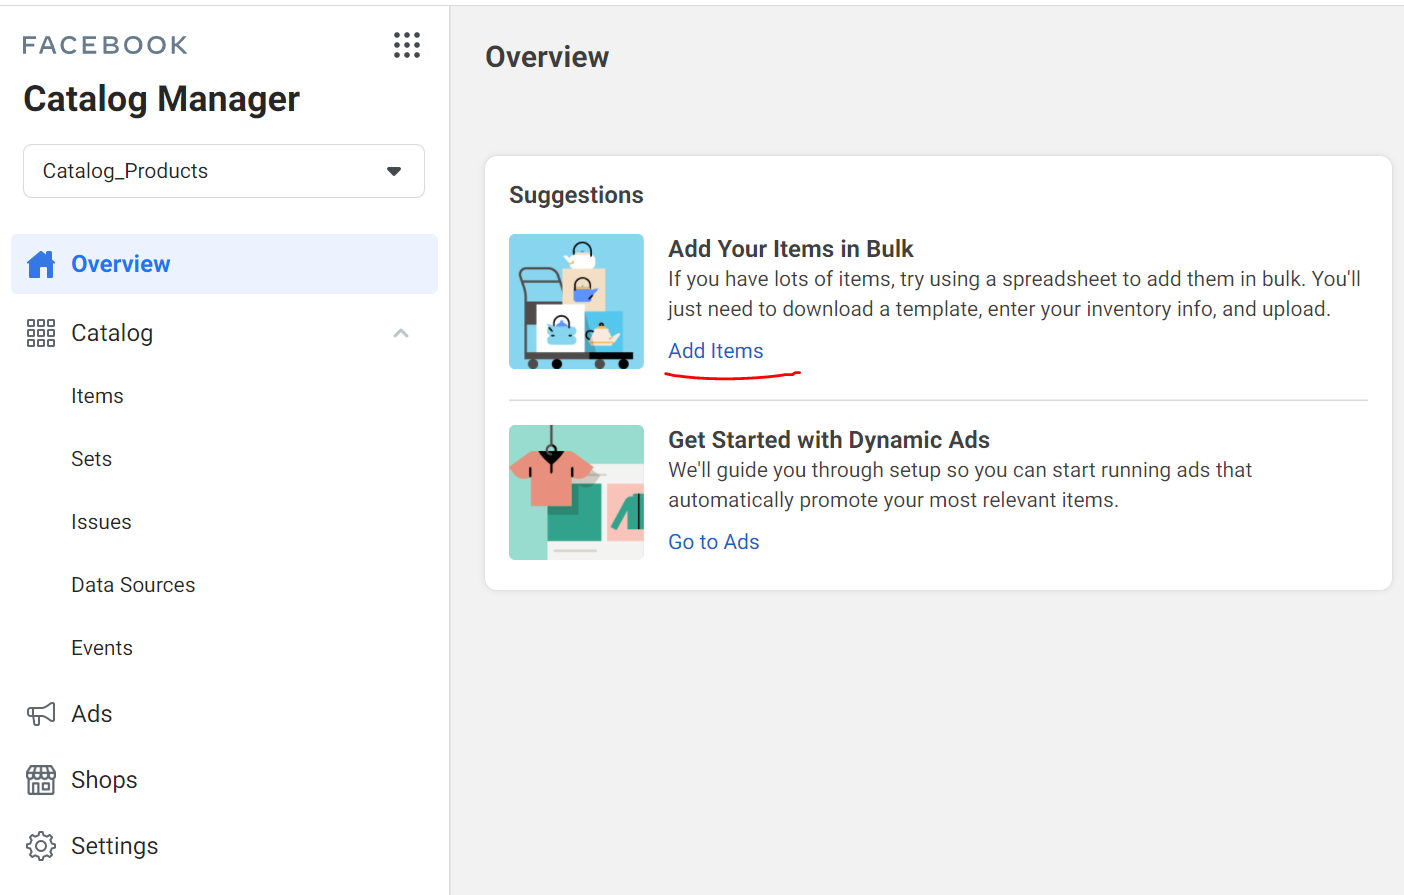Collapse the Catalog section chevron

pos(401,333)
